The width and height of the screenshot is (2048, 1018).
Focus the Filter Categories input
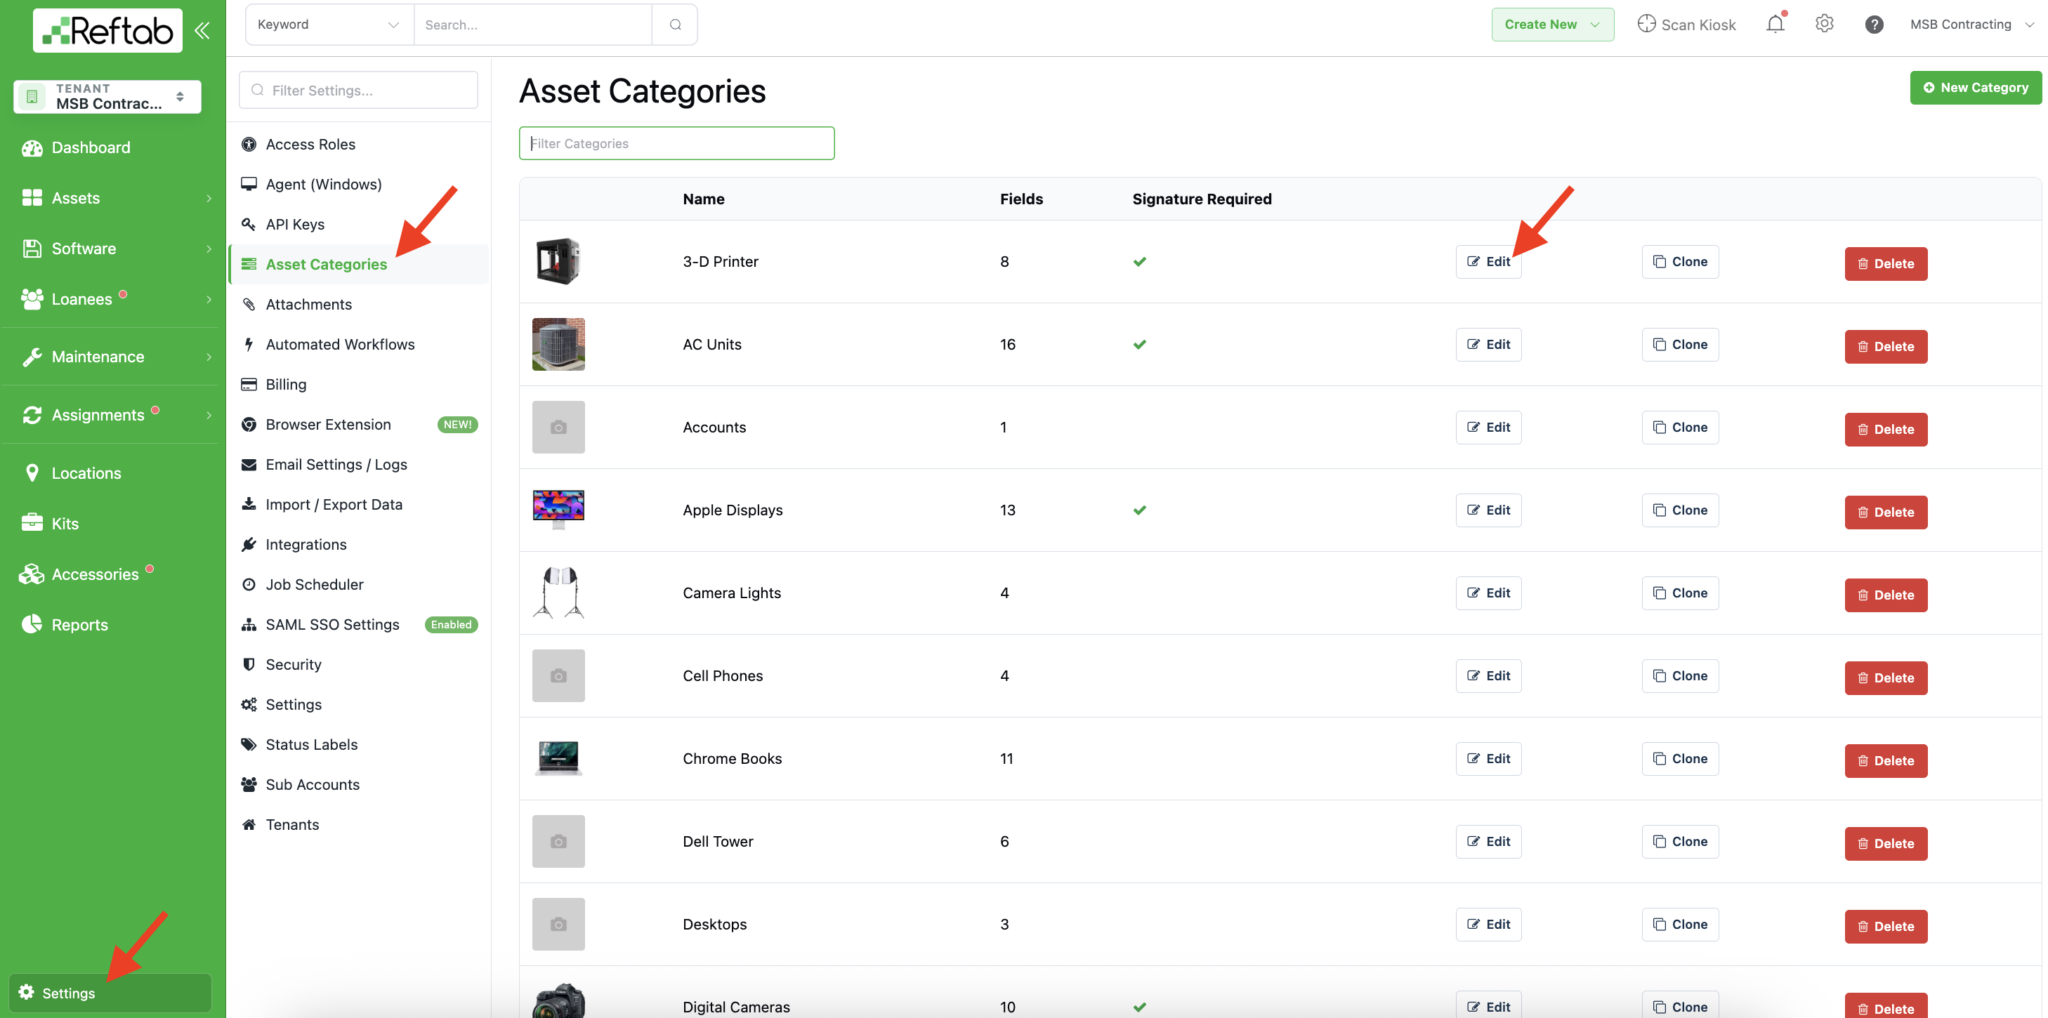coord(677,143)
